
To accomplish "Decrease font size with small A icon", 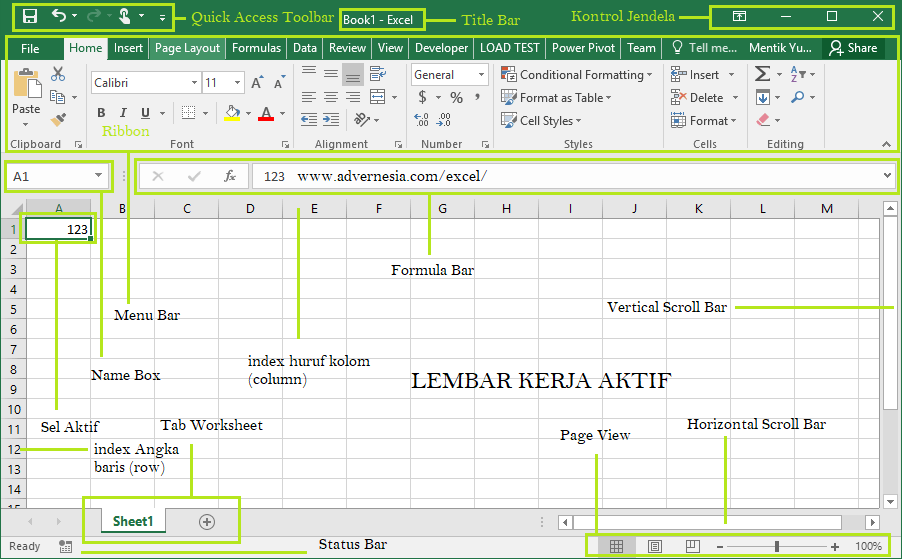I will [x=280, y=82].
